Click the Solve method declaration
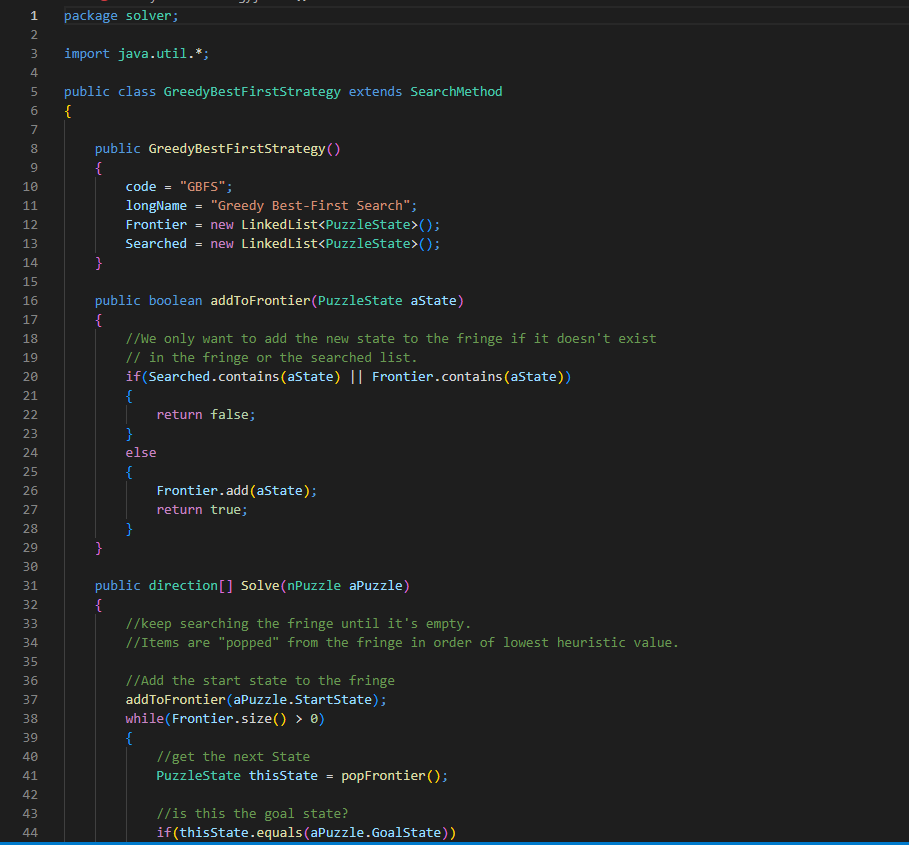Image resolution: width=909 pixels, height=845 pixels. pos(260,585)
